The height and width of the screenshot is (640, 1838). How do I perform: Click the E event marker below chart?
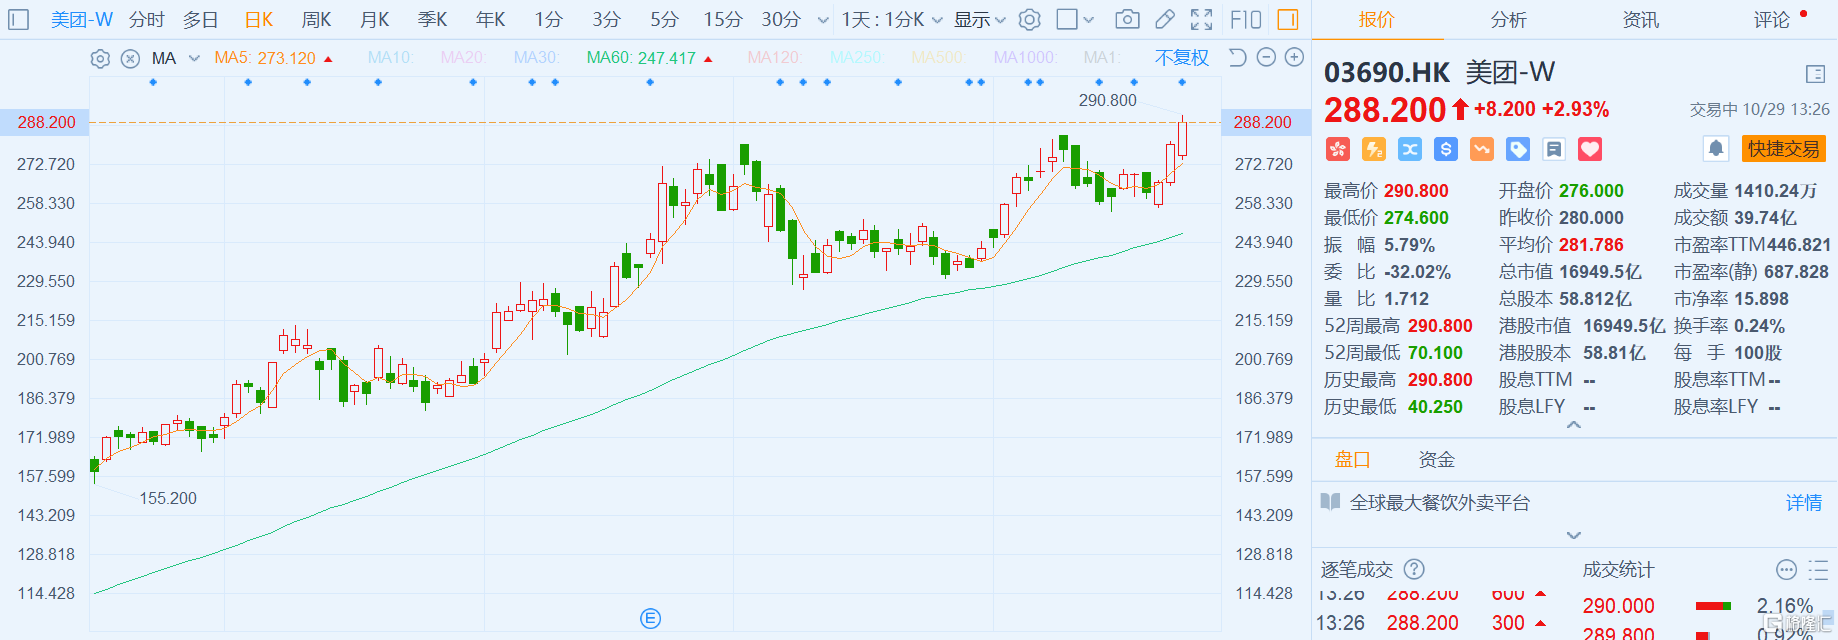(x=650, y=618)
